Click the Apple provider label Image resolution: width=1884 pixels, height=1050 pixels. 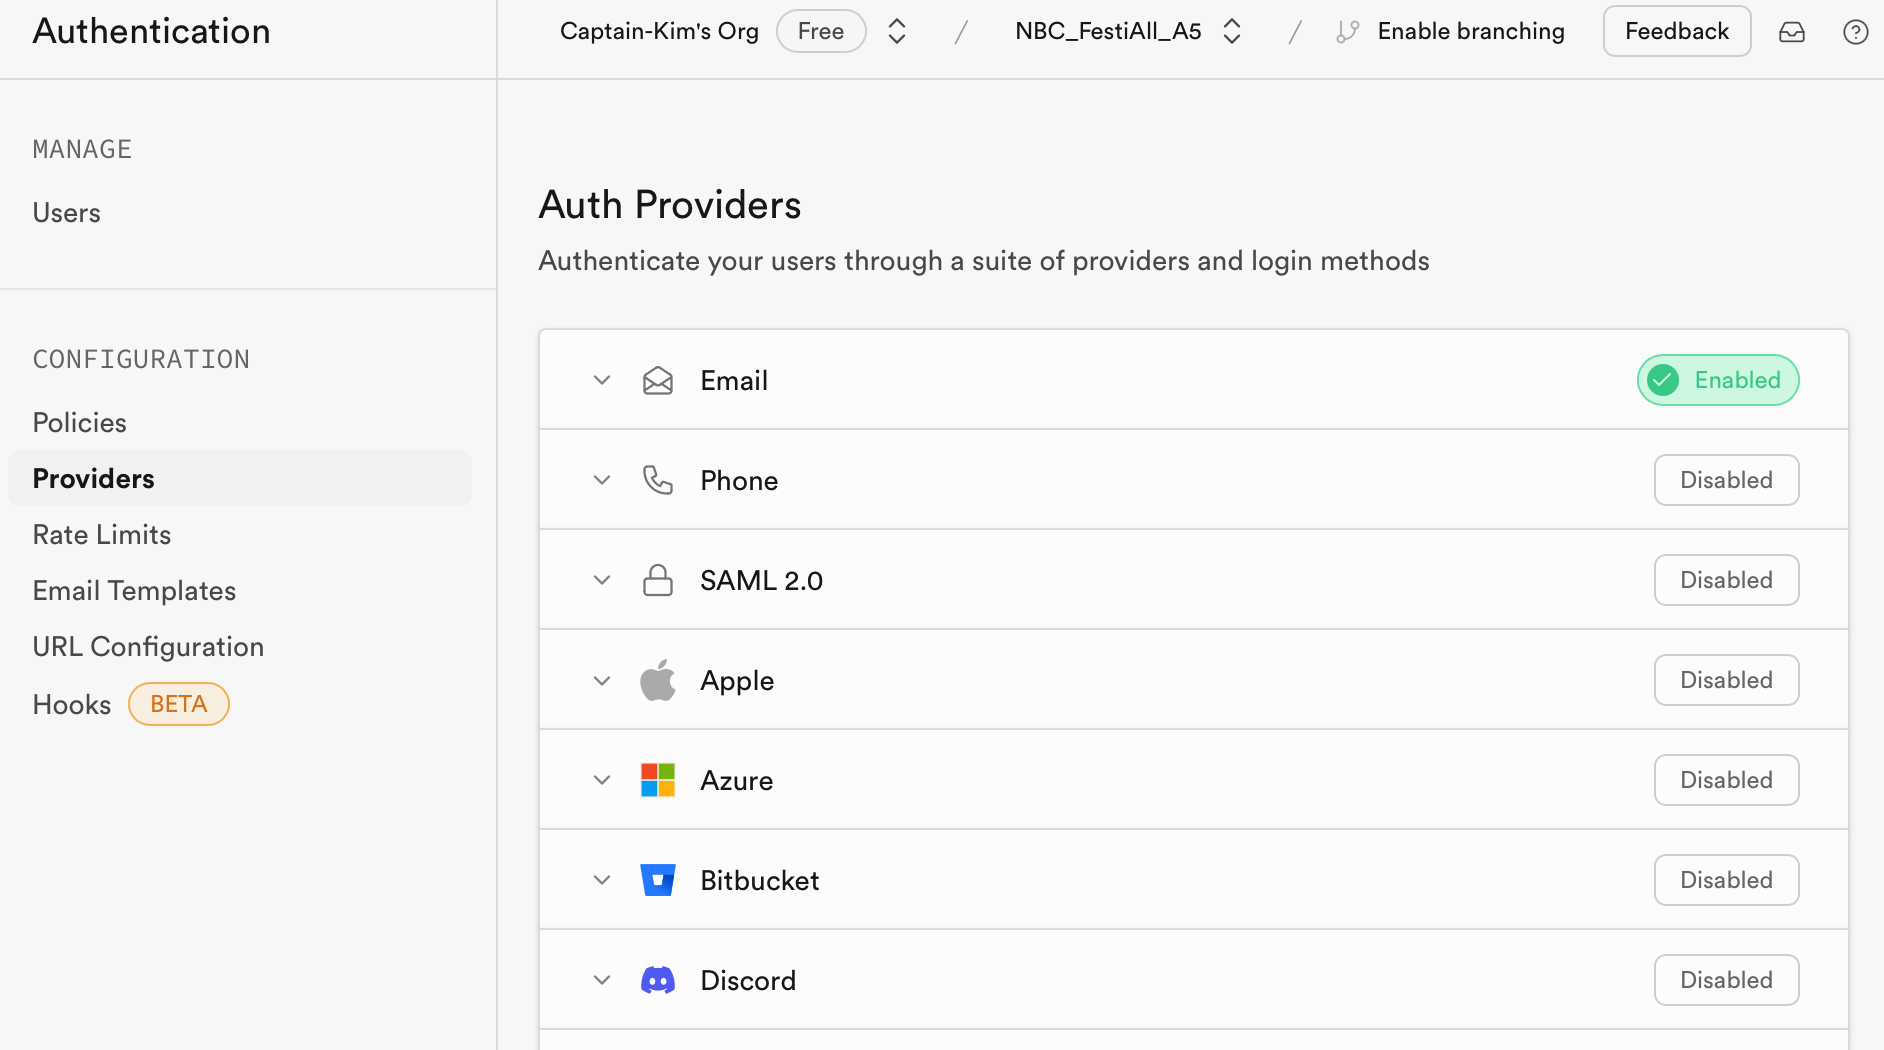[x=737, y=681]
